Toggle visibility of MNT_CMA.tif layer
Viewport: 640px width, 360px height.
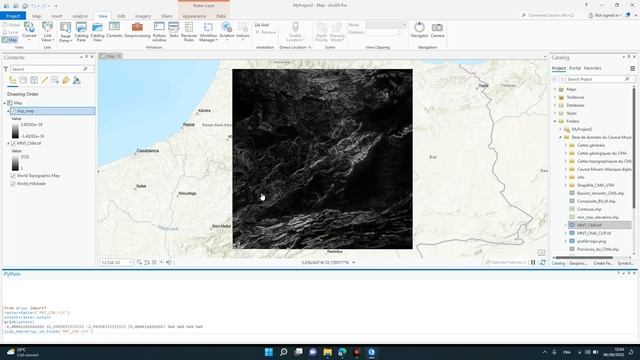coord(13,143)
